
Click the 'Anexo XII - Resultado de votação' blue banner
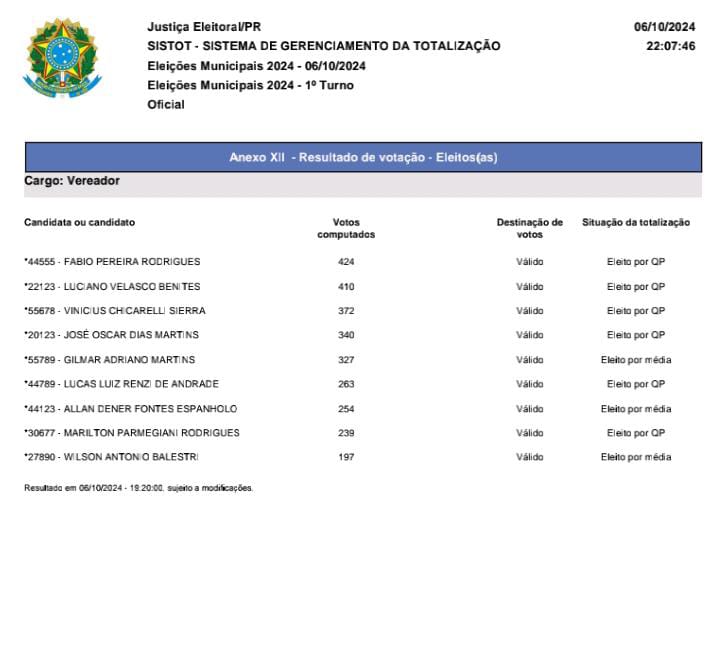363,157
